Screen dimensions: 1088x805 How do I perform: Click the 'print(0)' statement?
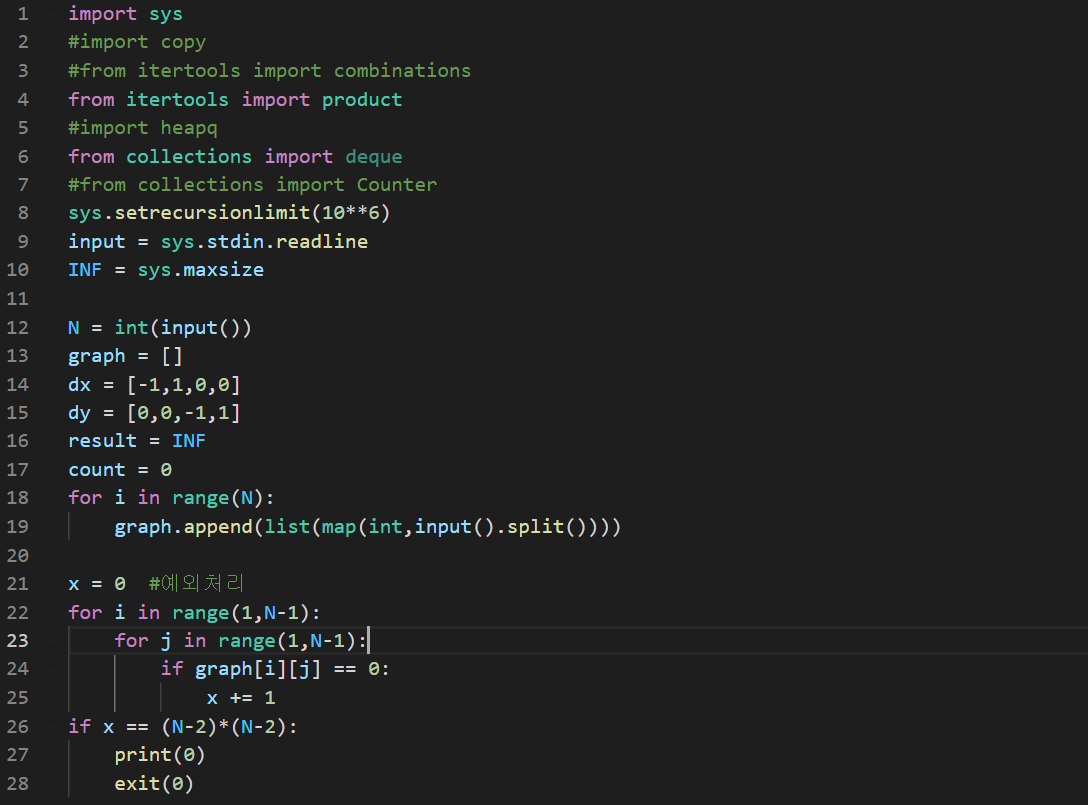(160, 755)
